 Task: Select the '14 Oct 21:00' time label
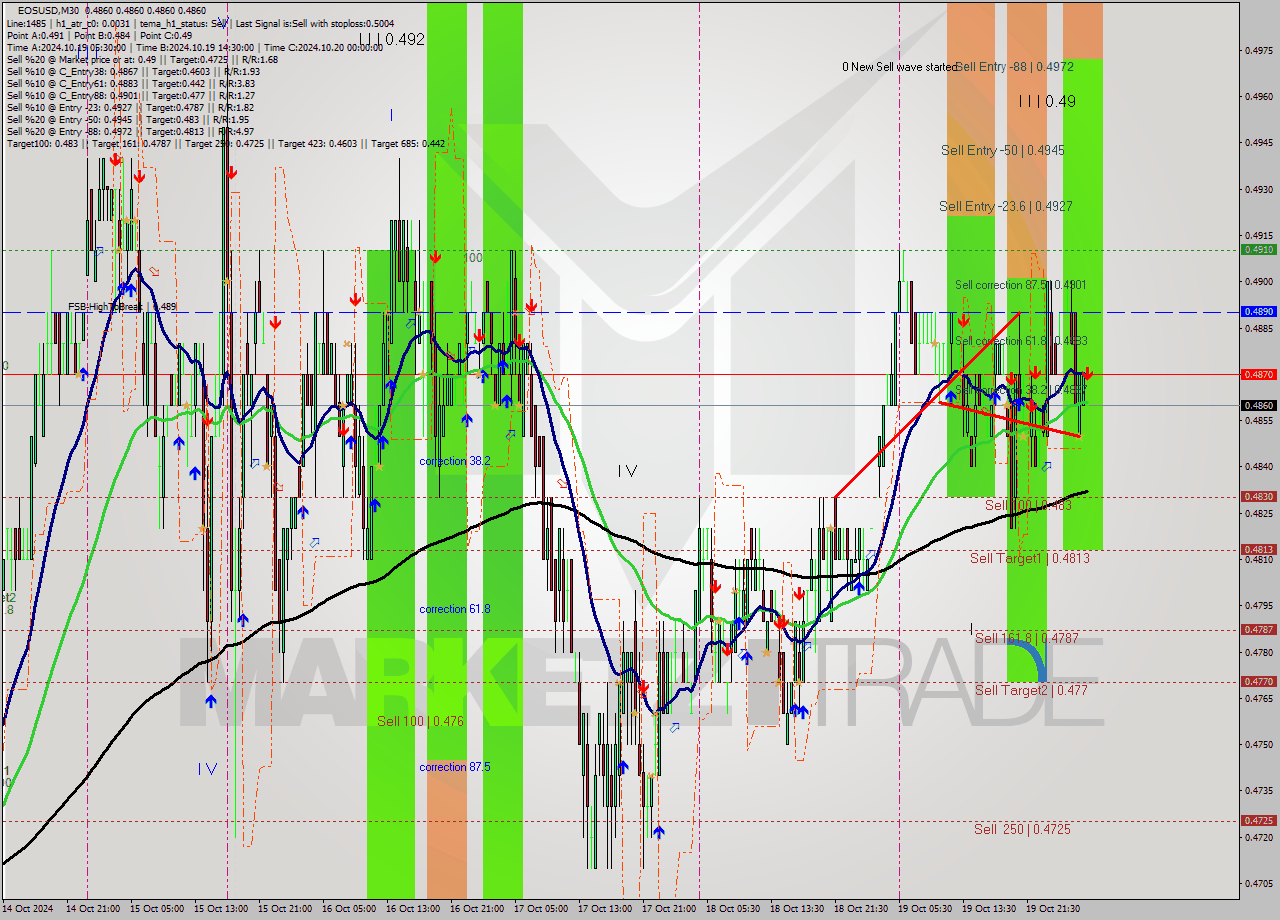point(93,909)
